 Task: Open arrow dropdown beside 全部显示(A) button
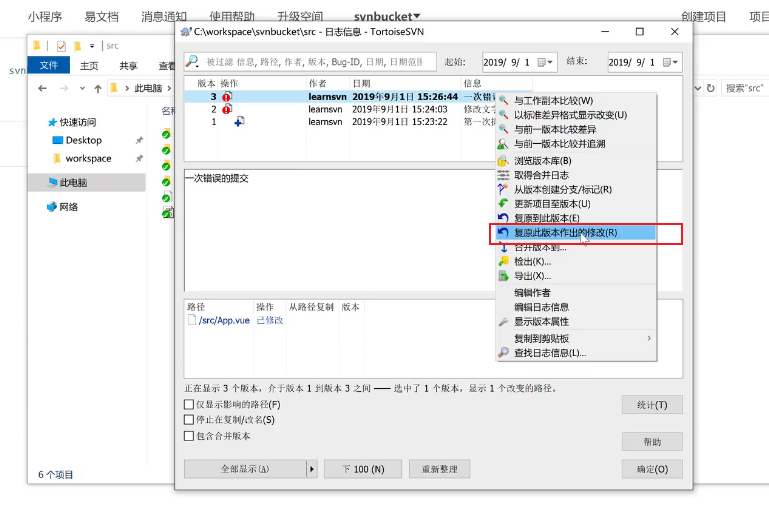tap(312, 469)
